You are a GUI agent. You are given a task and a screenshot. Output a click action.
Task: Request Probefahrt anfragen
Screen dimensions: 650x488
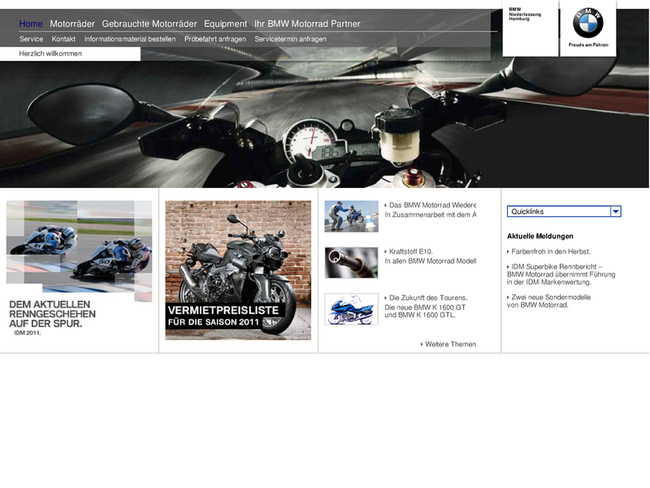(x=215, y=39)
